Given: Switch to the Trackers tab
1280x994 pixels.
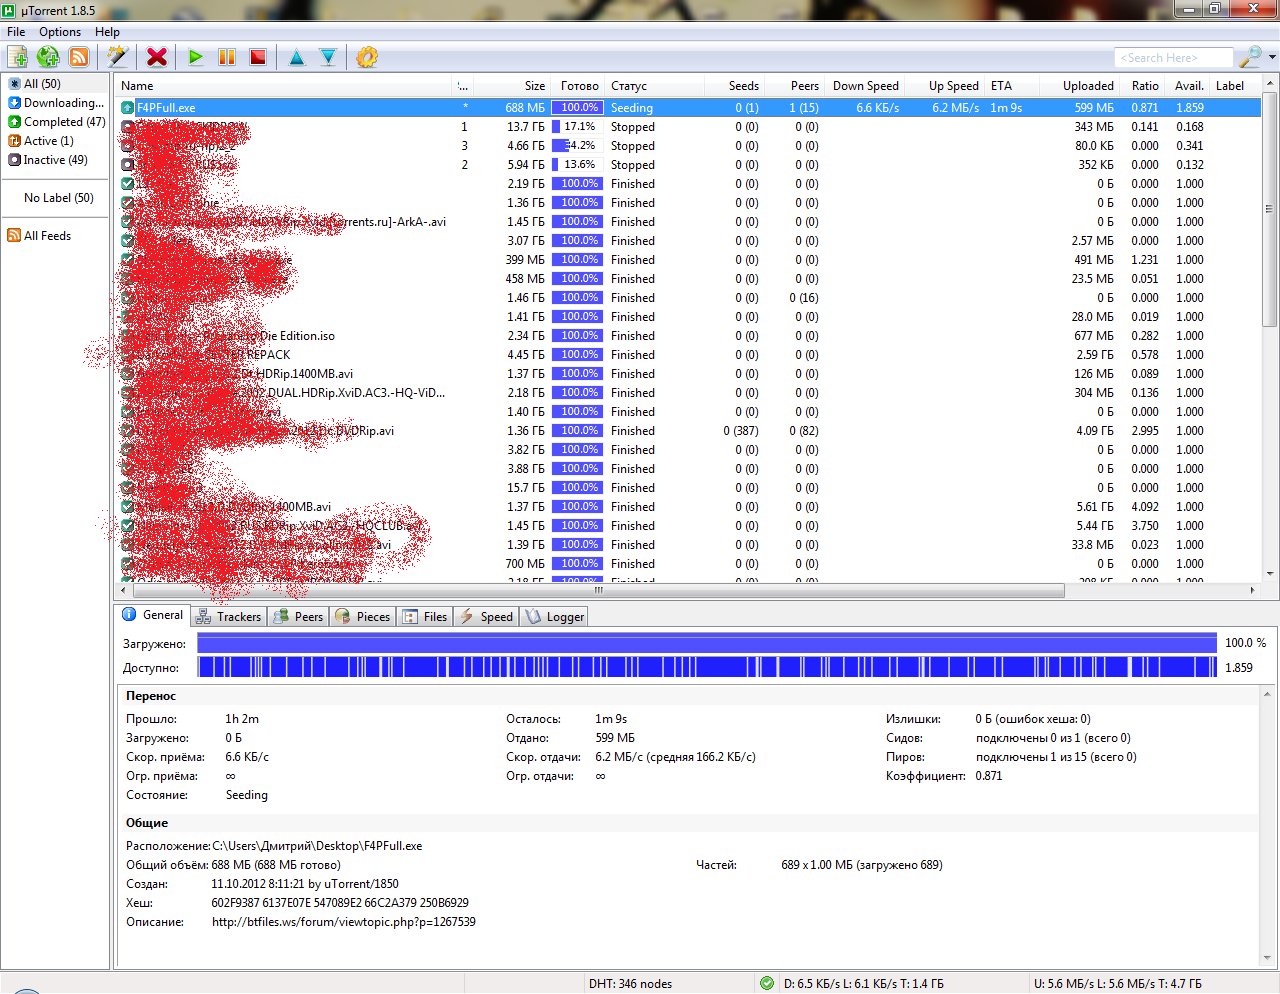Looking at the screenshot, I should tap(229, 617).
